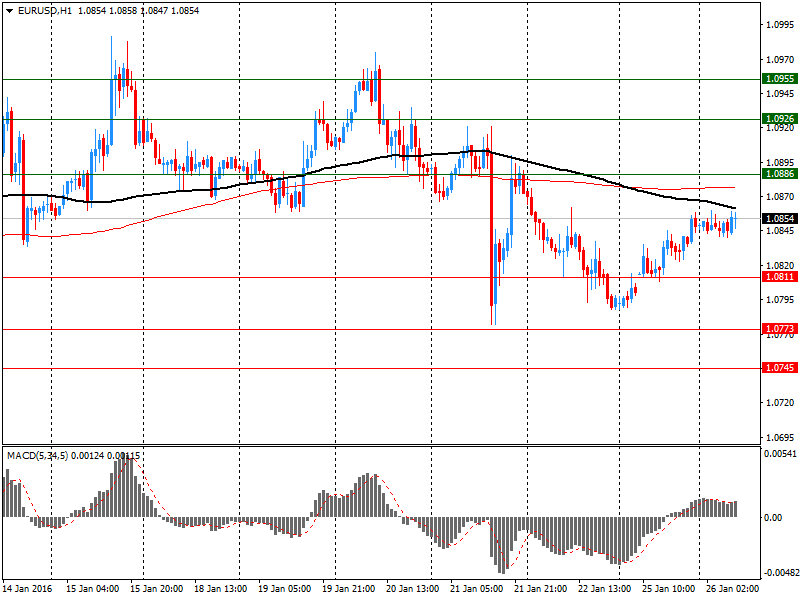Click the current price 1.0854 label
The height and width of the screenshot is (600, 800).
coord(779,218)
